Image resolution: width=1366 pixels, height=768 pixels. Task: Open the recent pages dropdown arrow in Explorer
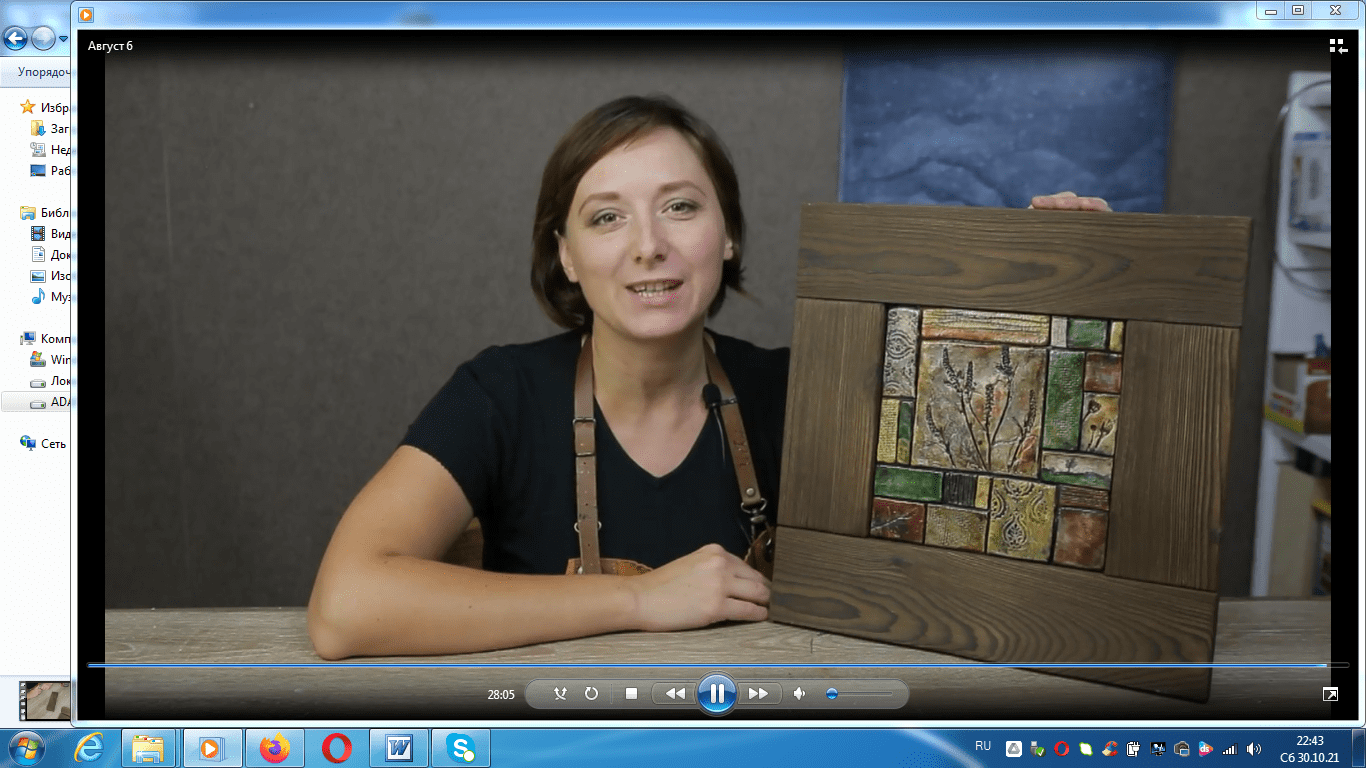pos(64,39)
